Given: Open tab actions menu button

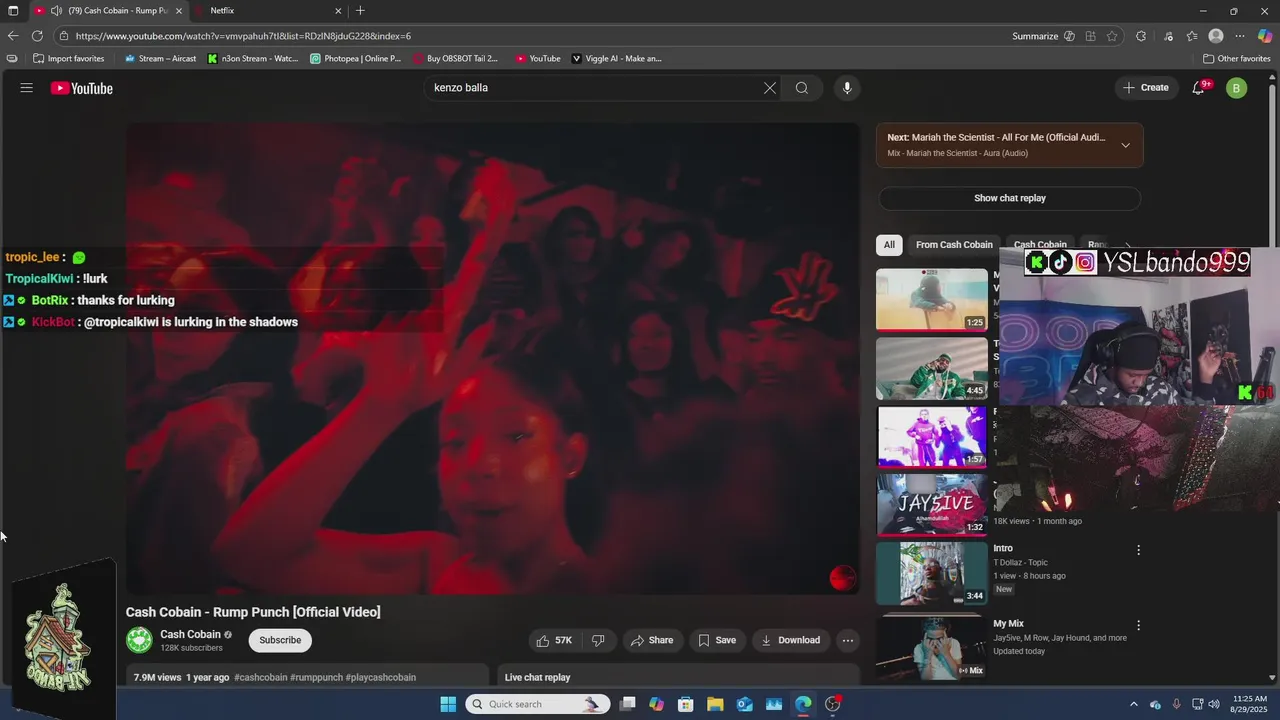Looking at the screenshot, I should 13,11.
